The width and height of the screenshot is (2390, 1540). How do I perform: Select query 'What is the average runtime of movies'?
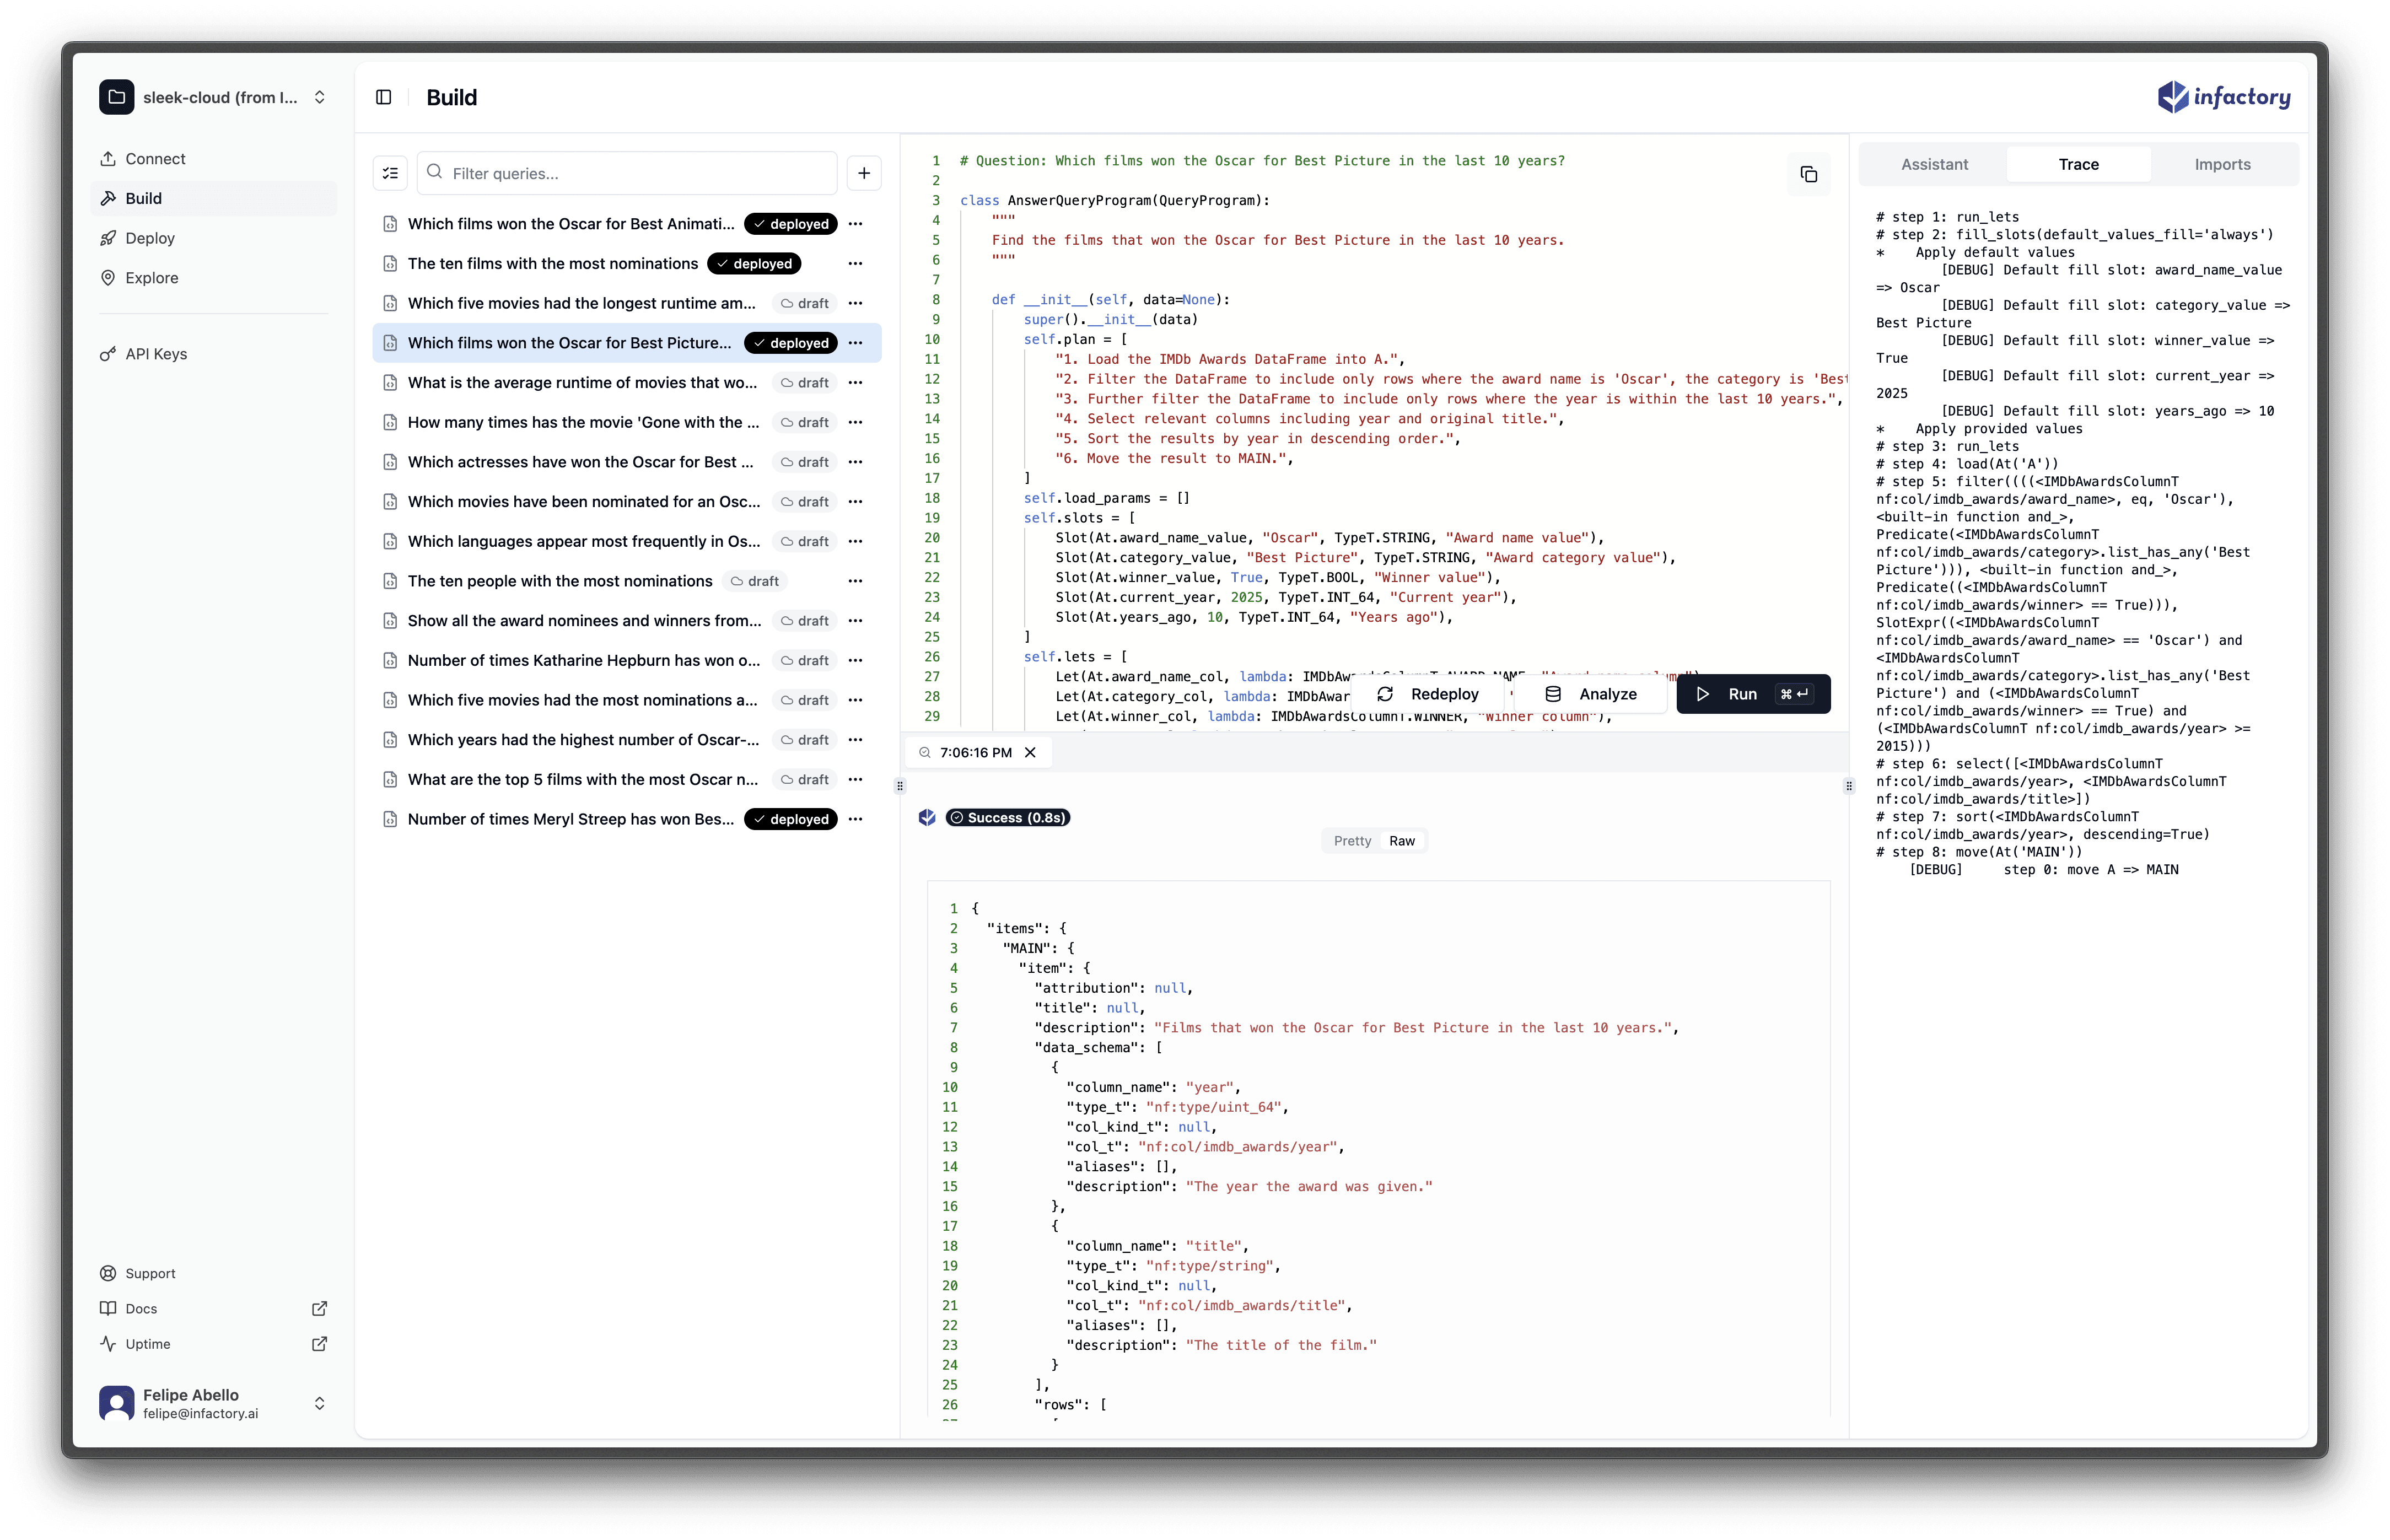(x=582, y=382)
